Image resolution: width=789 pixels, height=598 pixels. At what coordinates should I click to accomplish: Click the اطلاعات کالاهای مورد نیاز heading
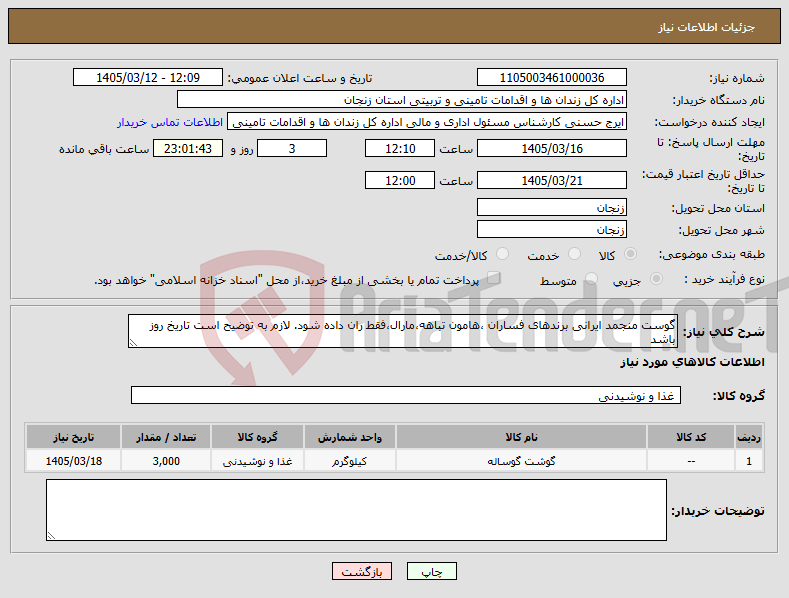[692, 362]
